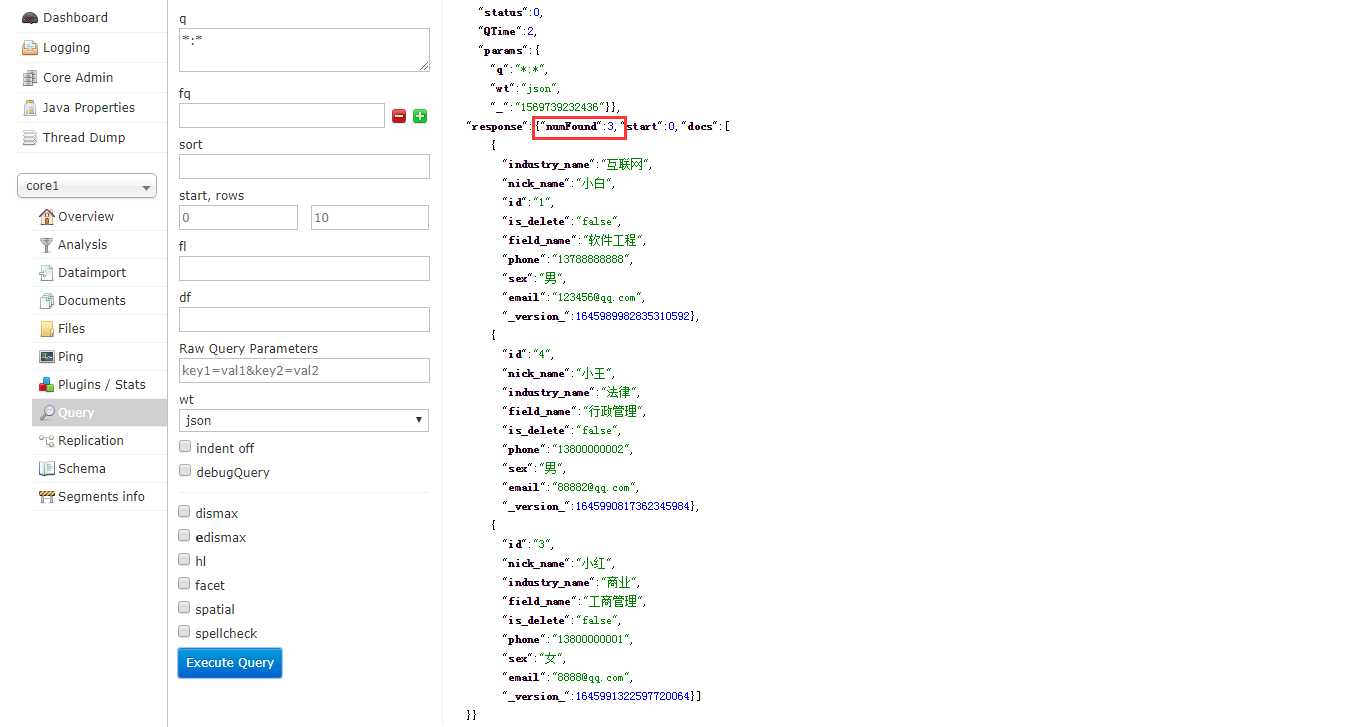The image size is (1350, 727).
Task: Click the Schema book icon
Action: (x=46, y=469)
